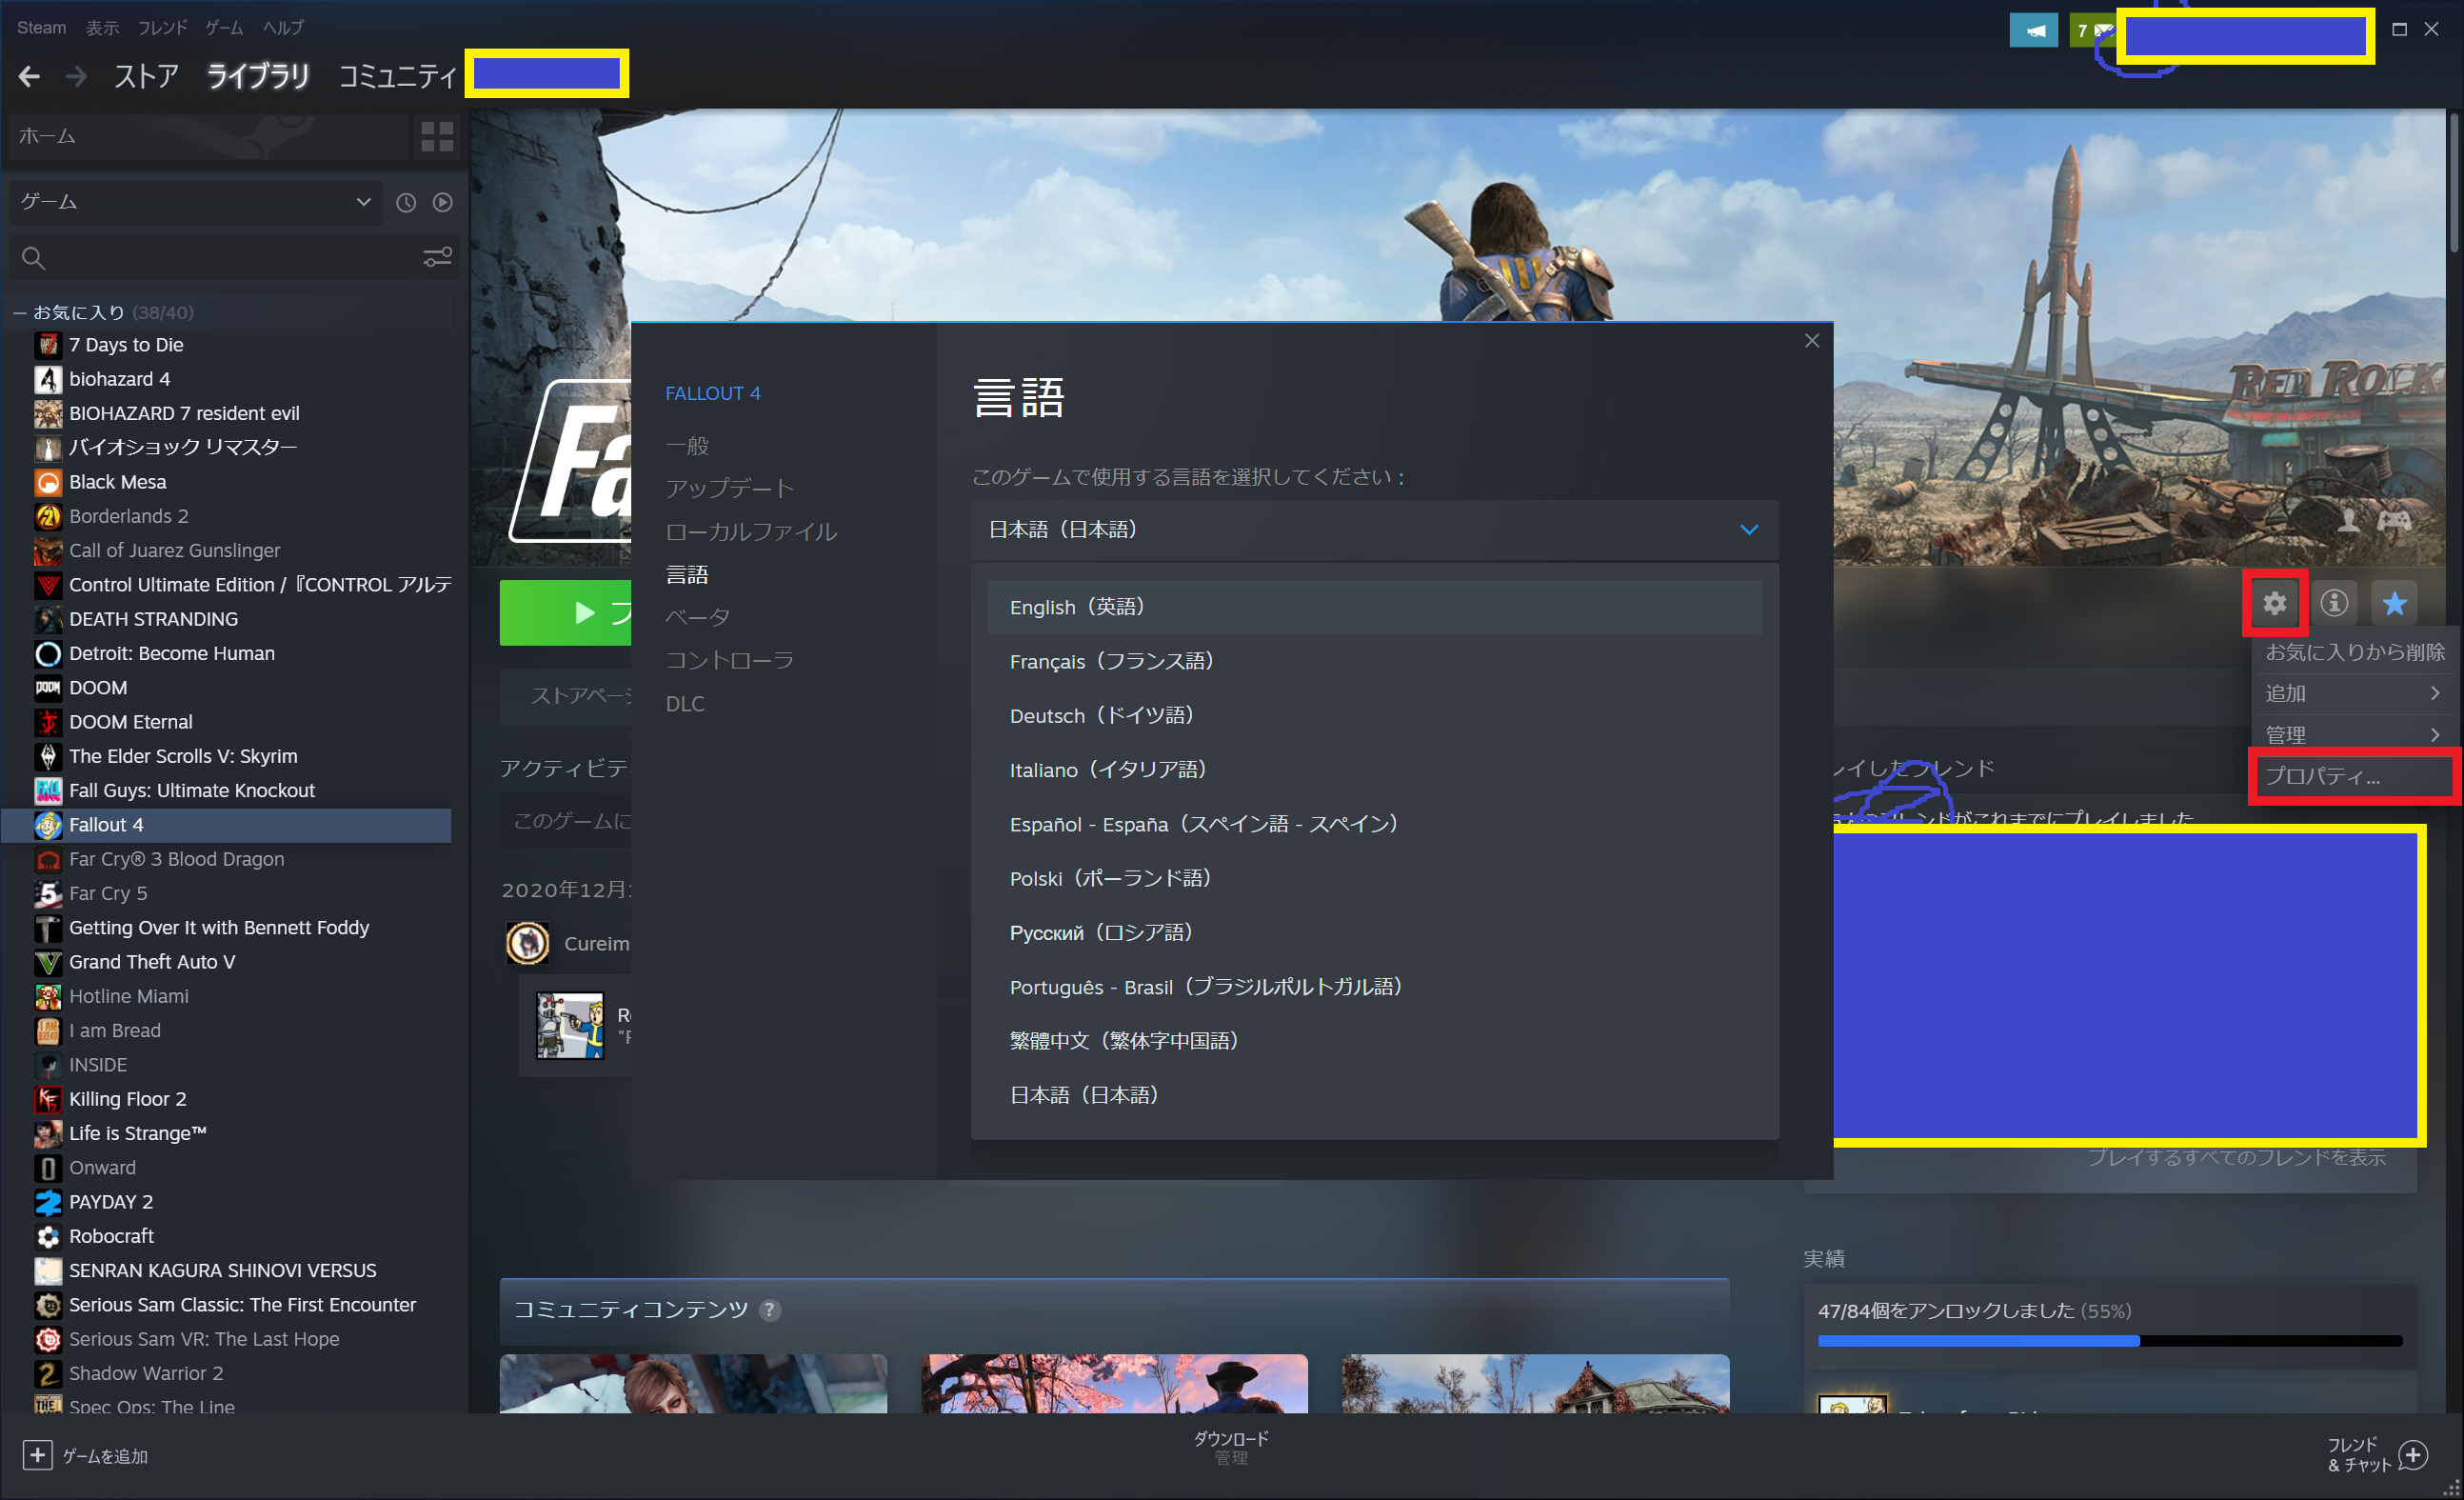Click プロパティ... in the context menu
Screen dimensions: 2464x1500
tap(2352, 776)
